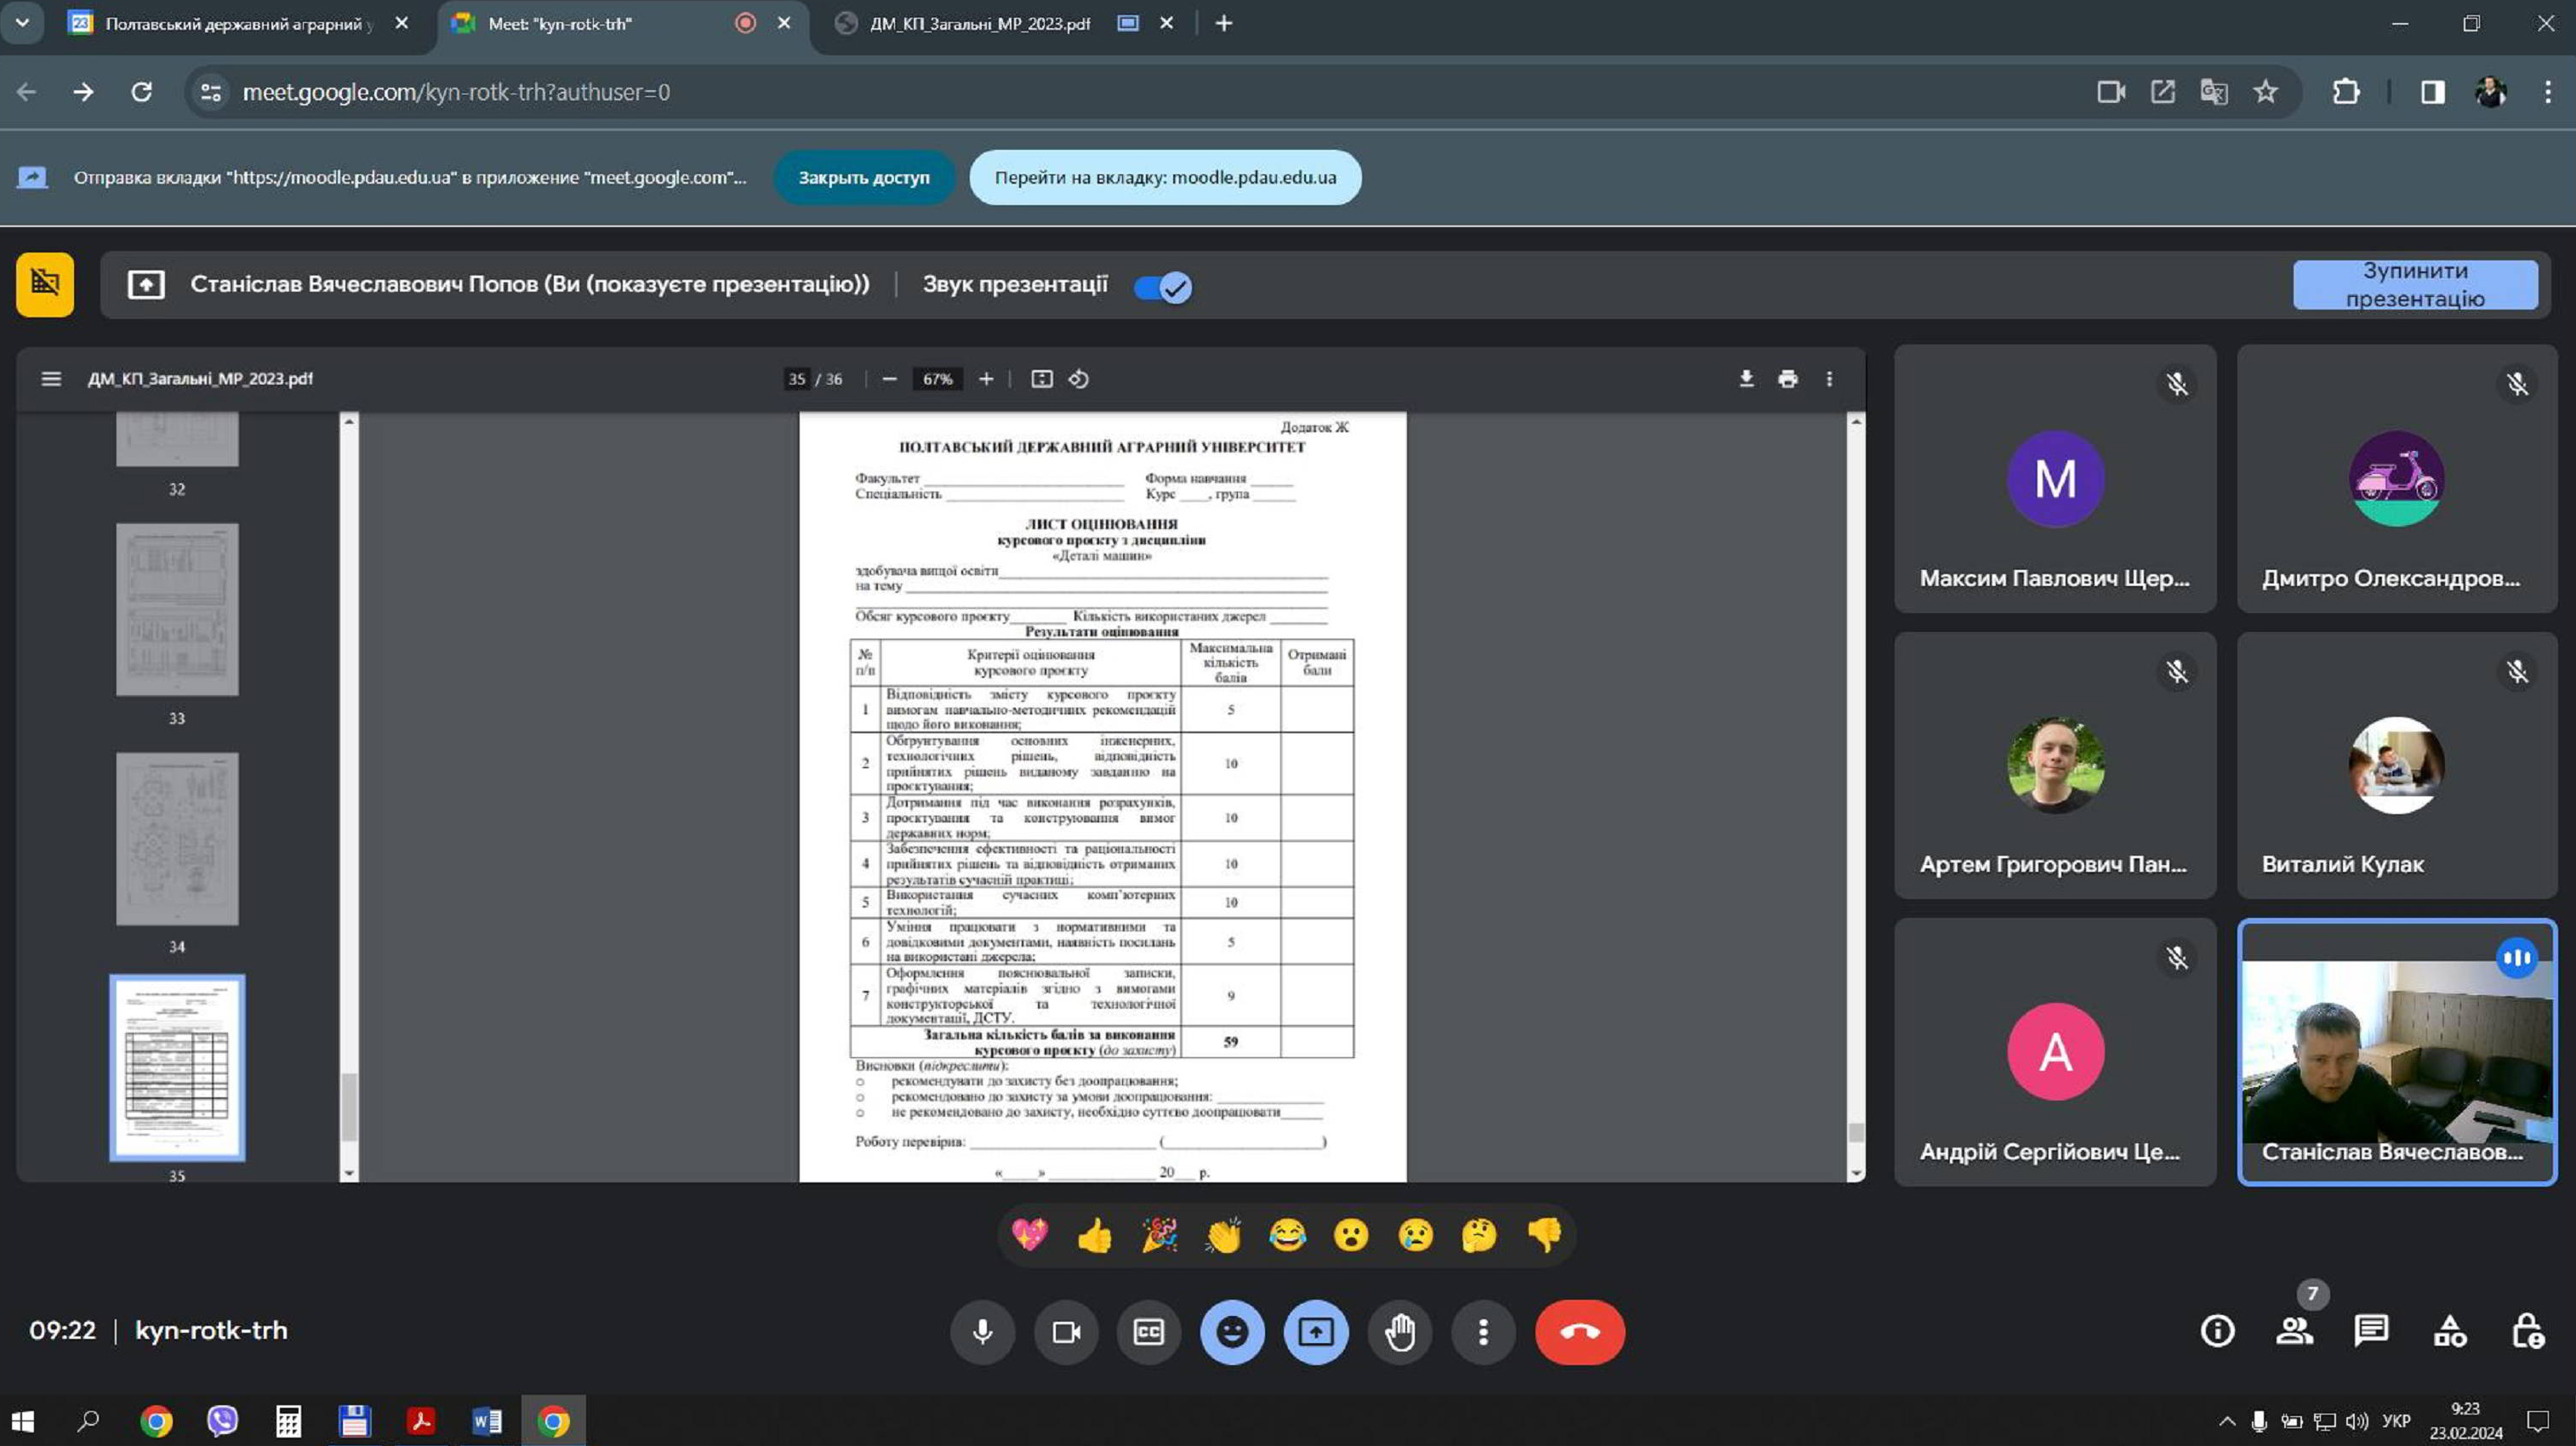Click the address bar URL
Image resolution: width=2576 pixels, height=1446 pixels.
click(x=456, y=92)
